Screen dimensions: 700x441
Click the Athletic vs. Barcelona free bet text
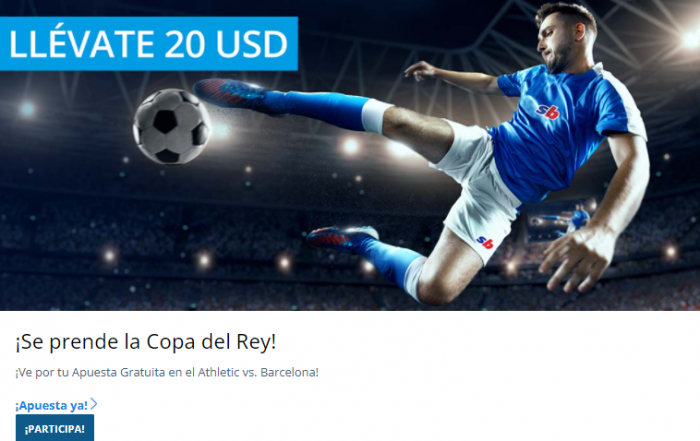click(x=167, y=372)
